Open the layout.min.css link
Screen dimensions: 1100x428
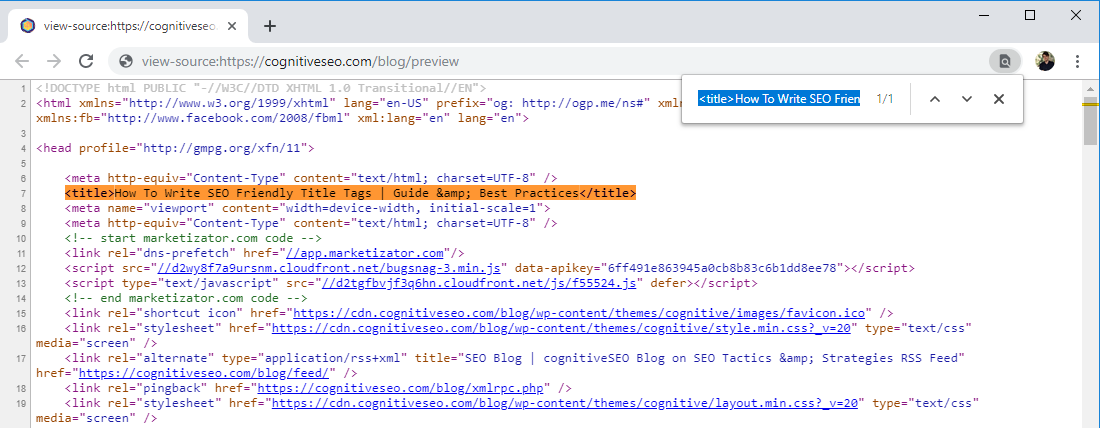(565, 403)
